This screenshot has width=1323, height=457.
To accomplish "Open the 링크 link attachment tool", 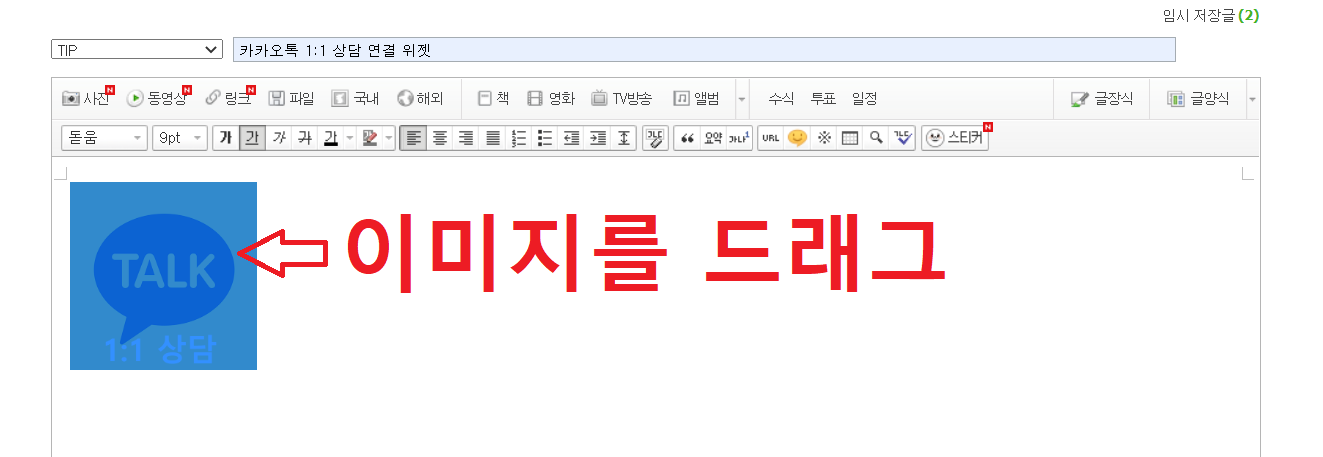I will [x=229, y=98].
